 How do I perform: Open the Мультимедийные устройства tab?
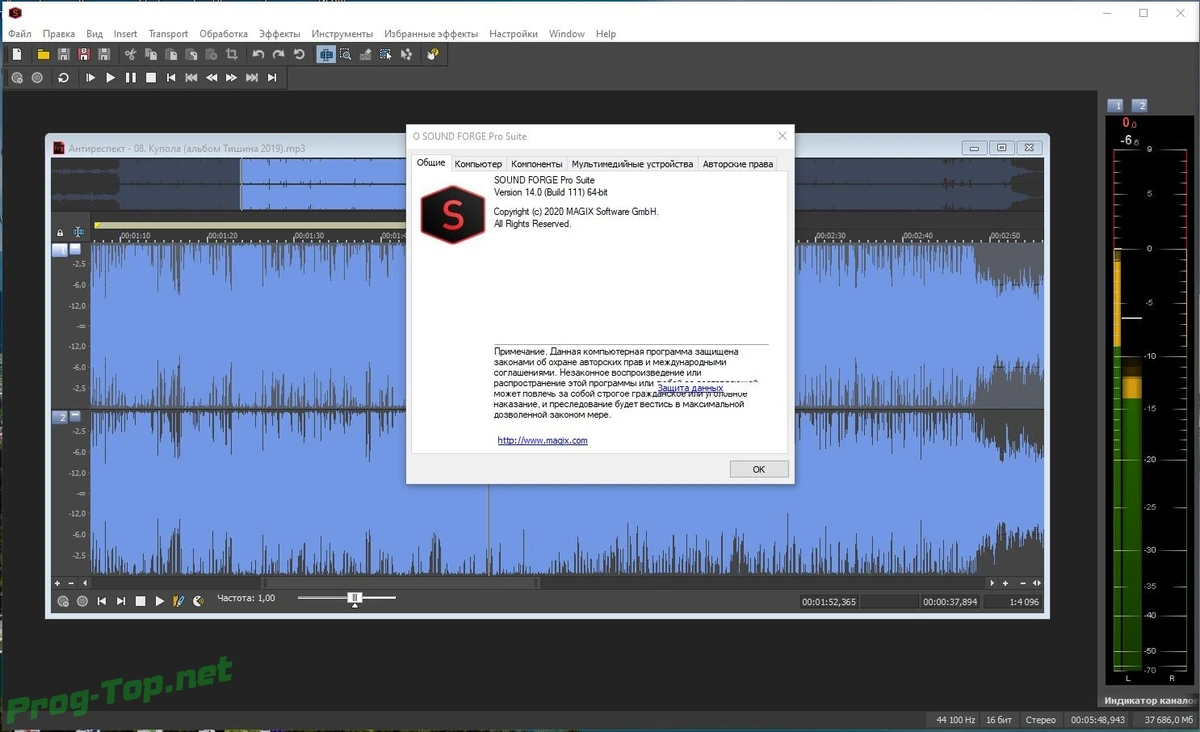click(x=632, y=164)
